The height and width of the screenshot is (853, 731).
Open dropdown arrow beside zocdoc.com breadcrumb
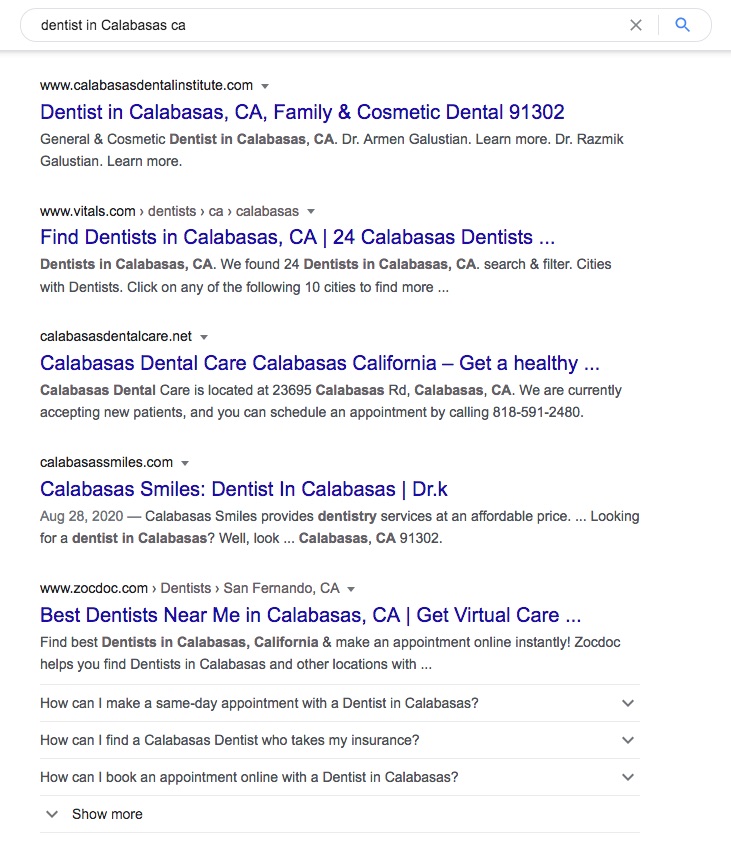point(351,589)
